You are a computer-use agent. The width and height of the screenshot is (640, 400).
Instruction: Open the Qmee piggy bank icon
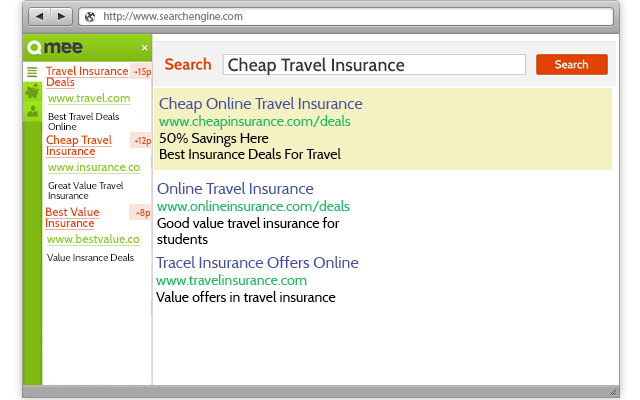click(x=32, y=92)
